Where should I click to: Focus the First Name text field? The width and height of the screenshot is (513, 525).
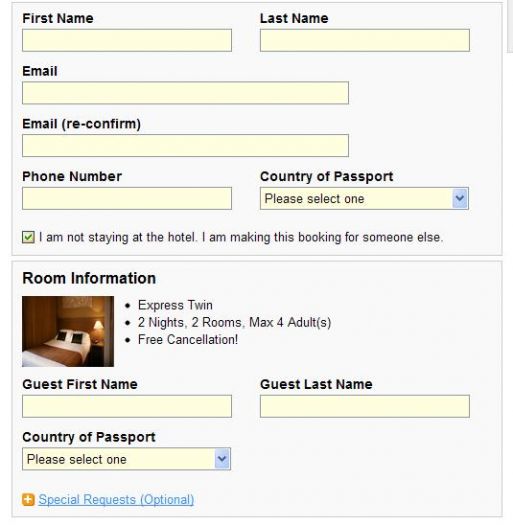pos(127,40)
